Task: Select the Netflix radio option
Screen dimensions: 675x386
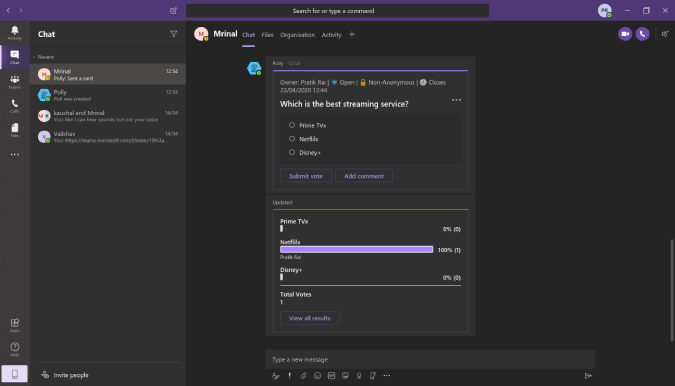Action: [292, 139]
